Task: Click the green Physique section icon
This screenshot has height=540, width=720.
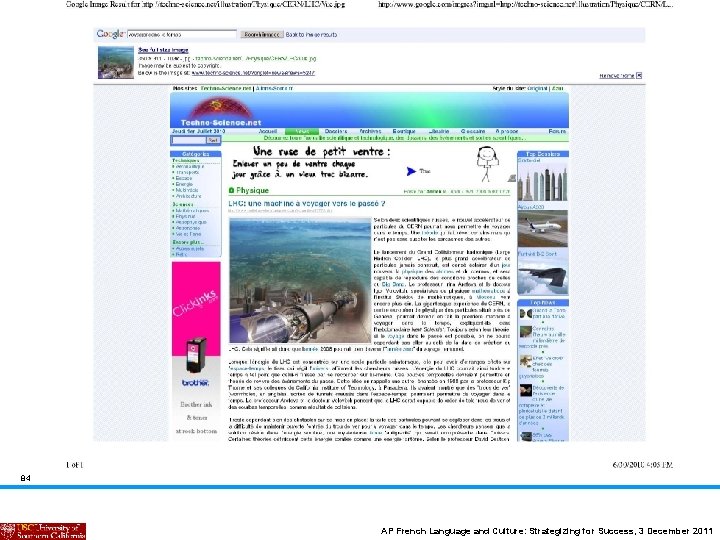Action: coord(231,190)
